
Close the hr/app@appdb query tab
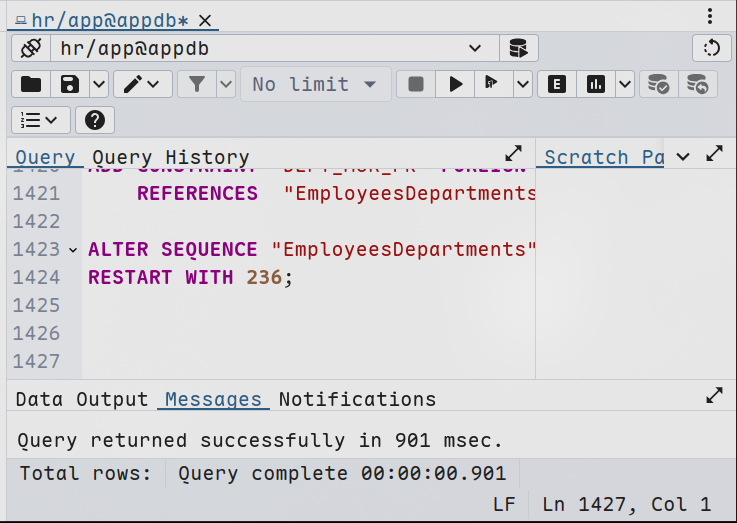[x=205, y=20]
